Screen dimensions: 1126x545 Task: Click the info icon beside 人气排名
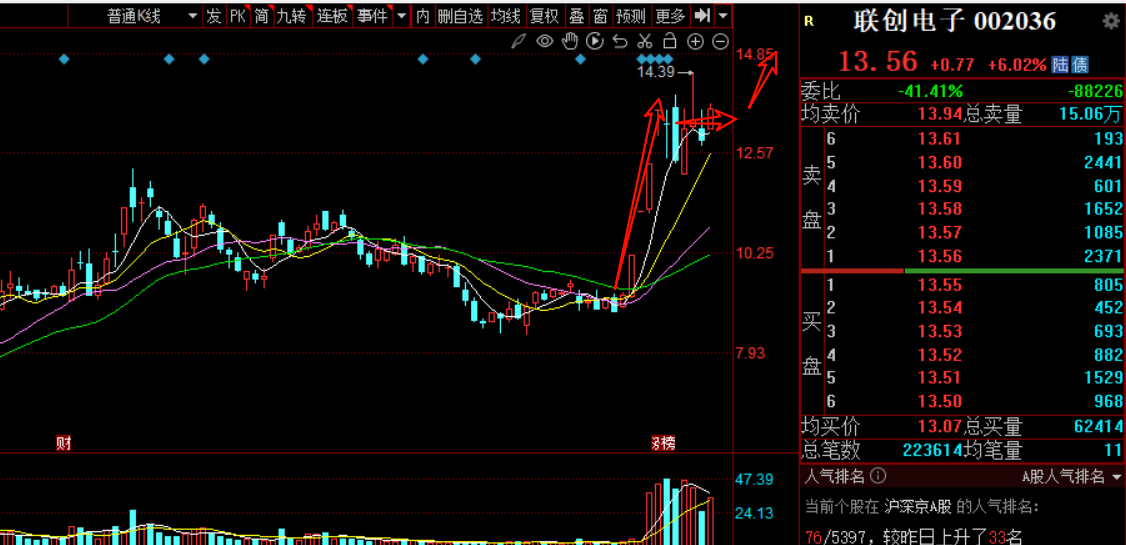(x=880, y=475)
